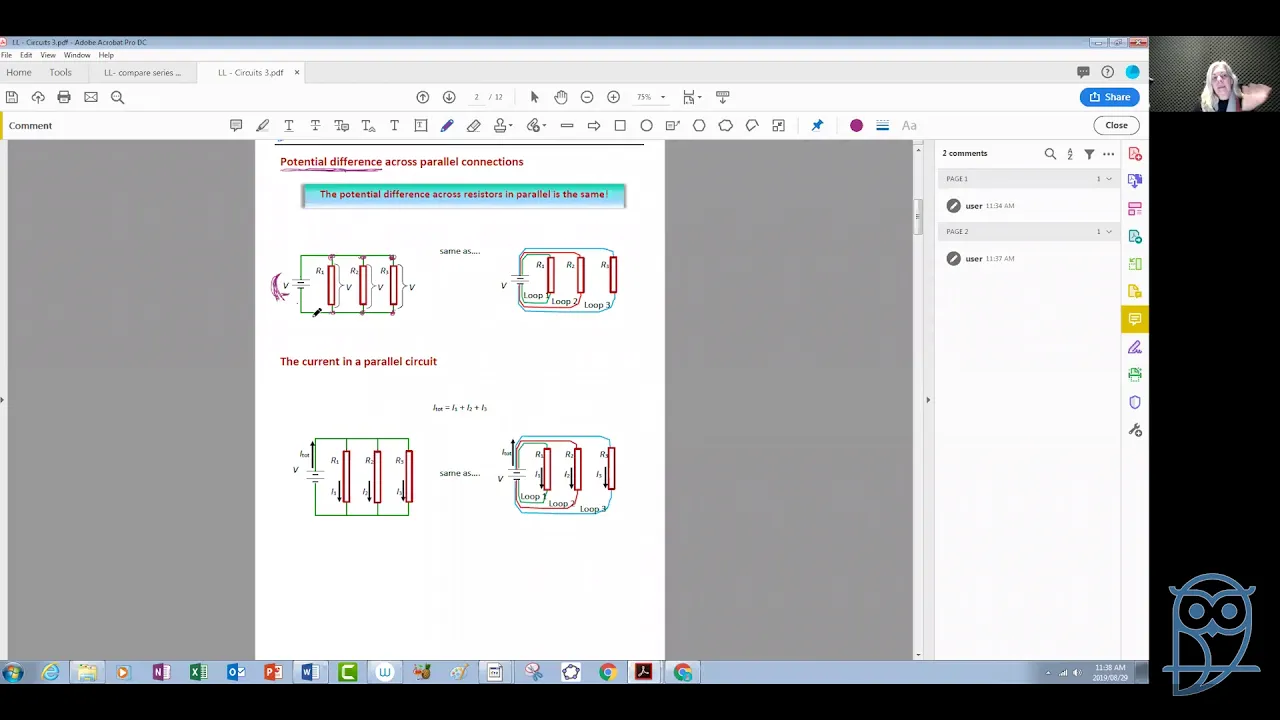Search comments with magnifier icon

click(1050, 154)
